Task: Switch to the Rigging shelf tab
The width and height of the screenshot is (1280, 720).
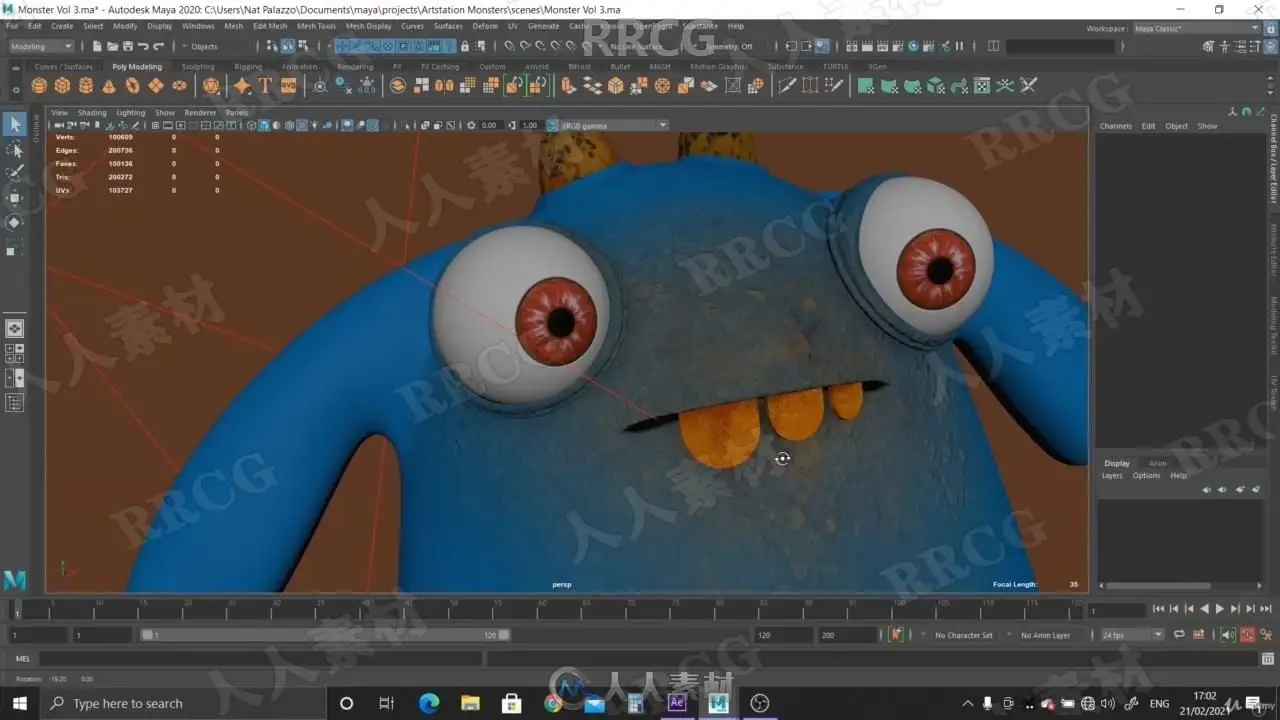Action: pyautogui.click(x=248, y=67)
